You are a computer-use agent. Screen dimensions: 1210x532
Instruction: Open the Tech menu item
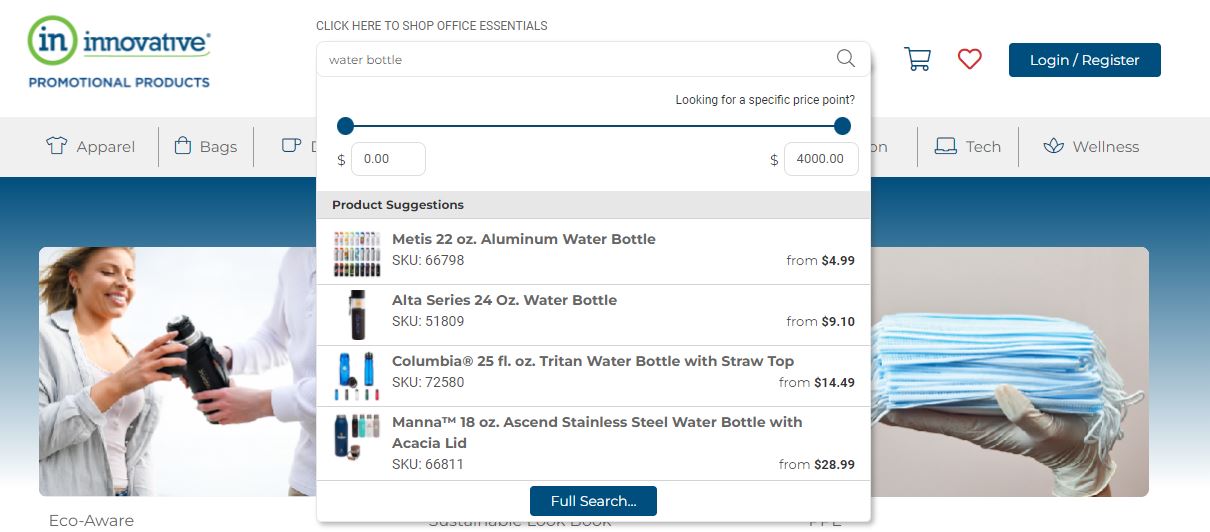tap(983, 147)
